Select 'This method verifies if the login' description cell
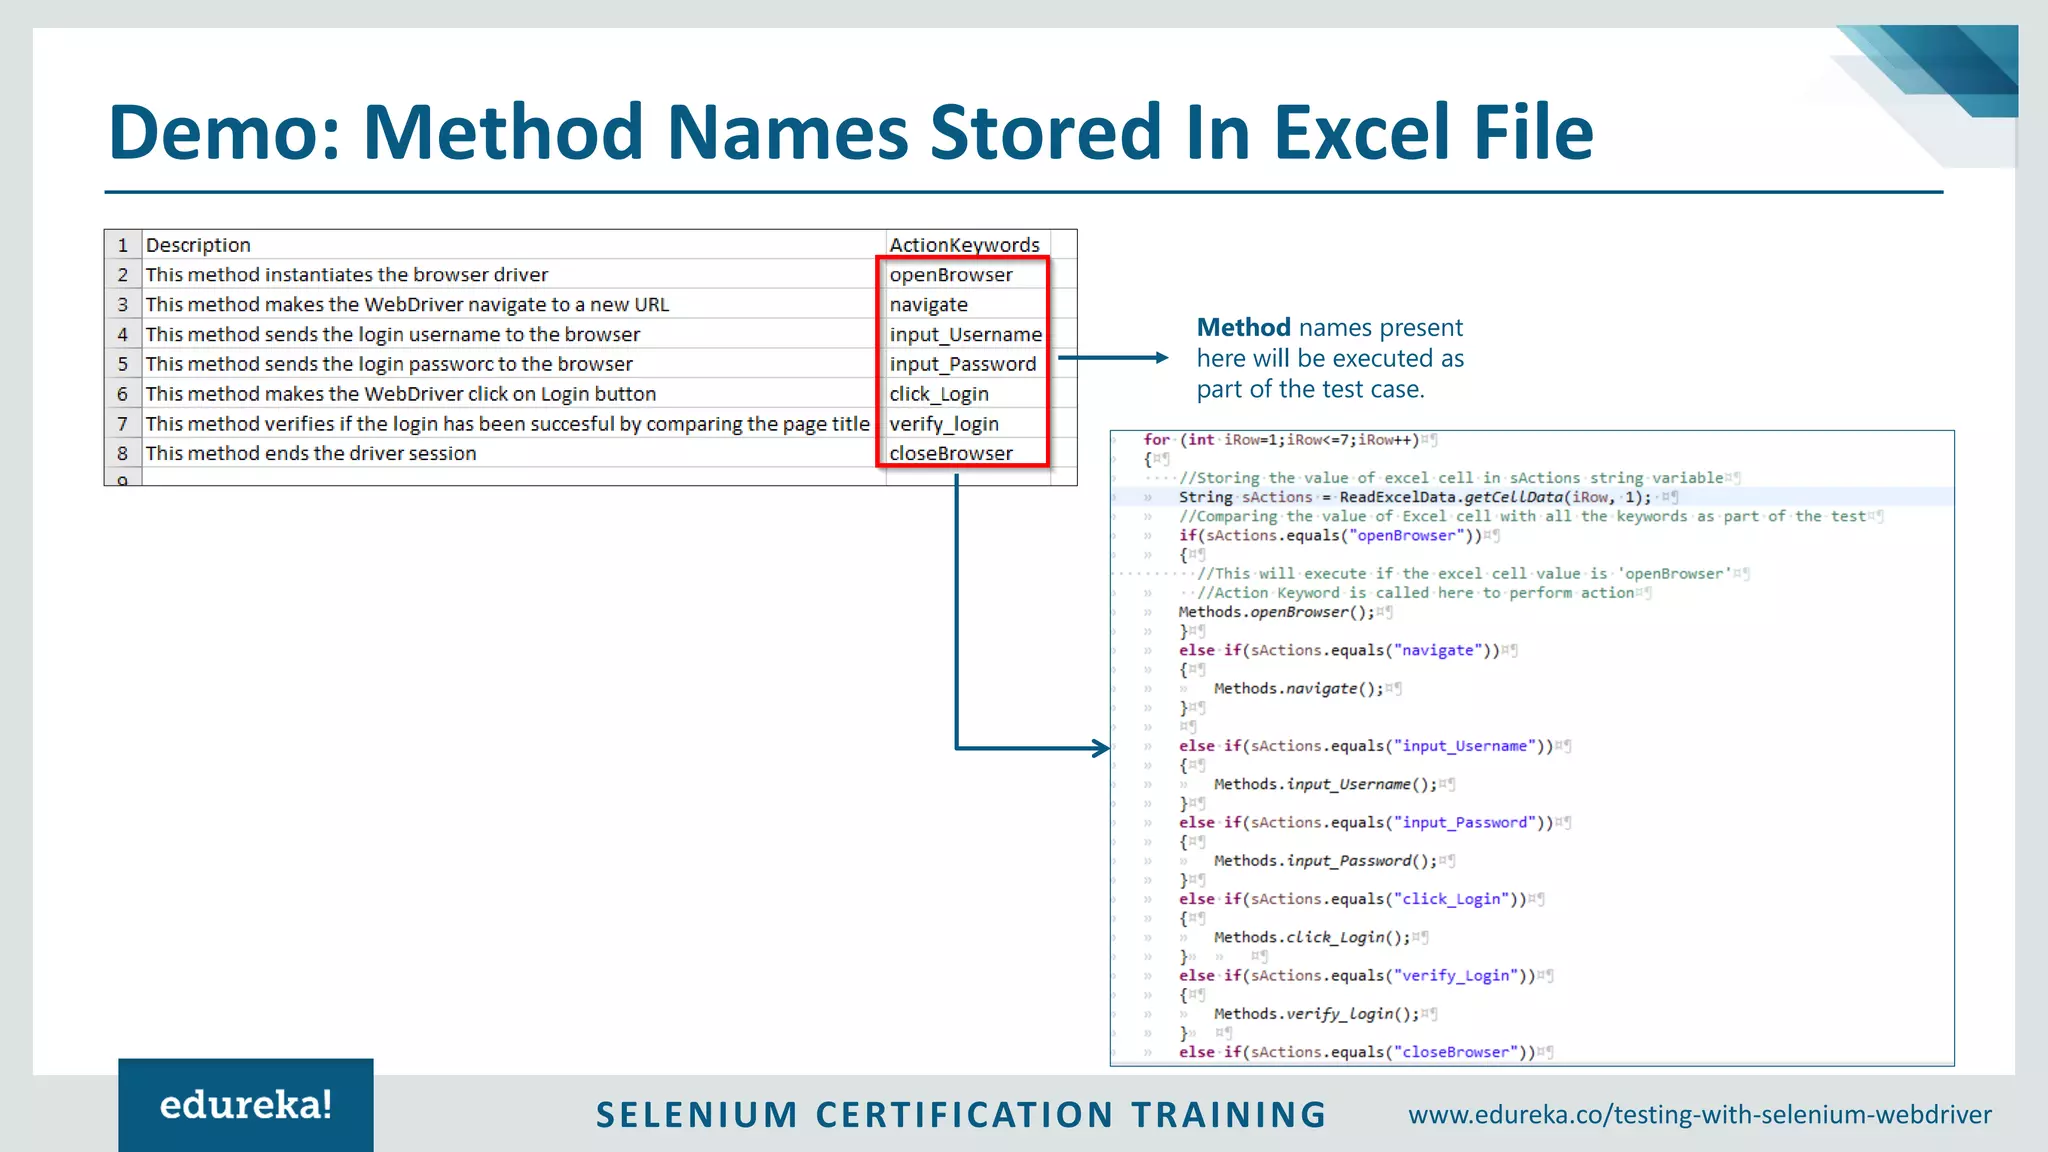The width and height of the screenshot is (2048, 1152). tap(513, 424)
